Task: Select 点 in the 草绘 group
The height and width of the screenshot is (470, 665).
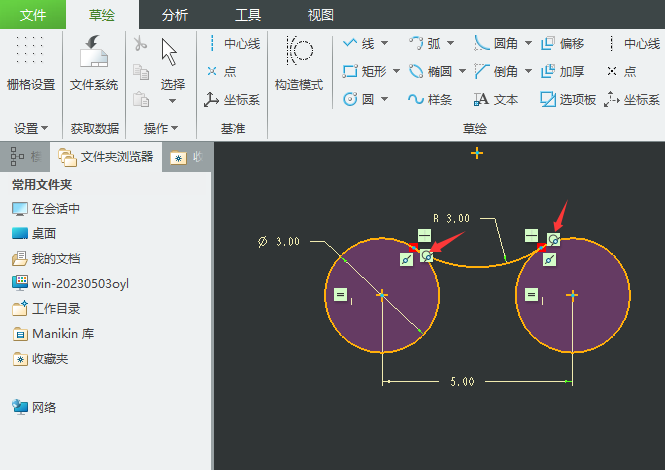Action: 621,71
